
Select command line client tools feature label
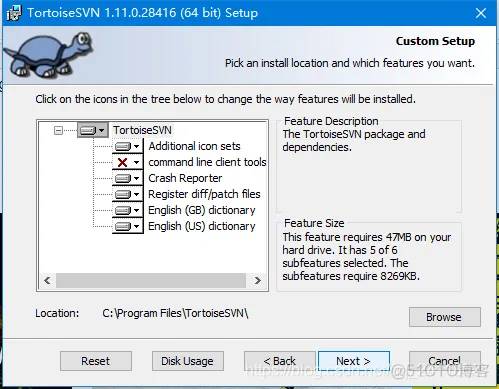click(207, 162)
